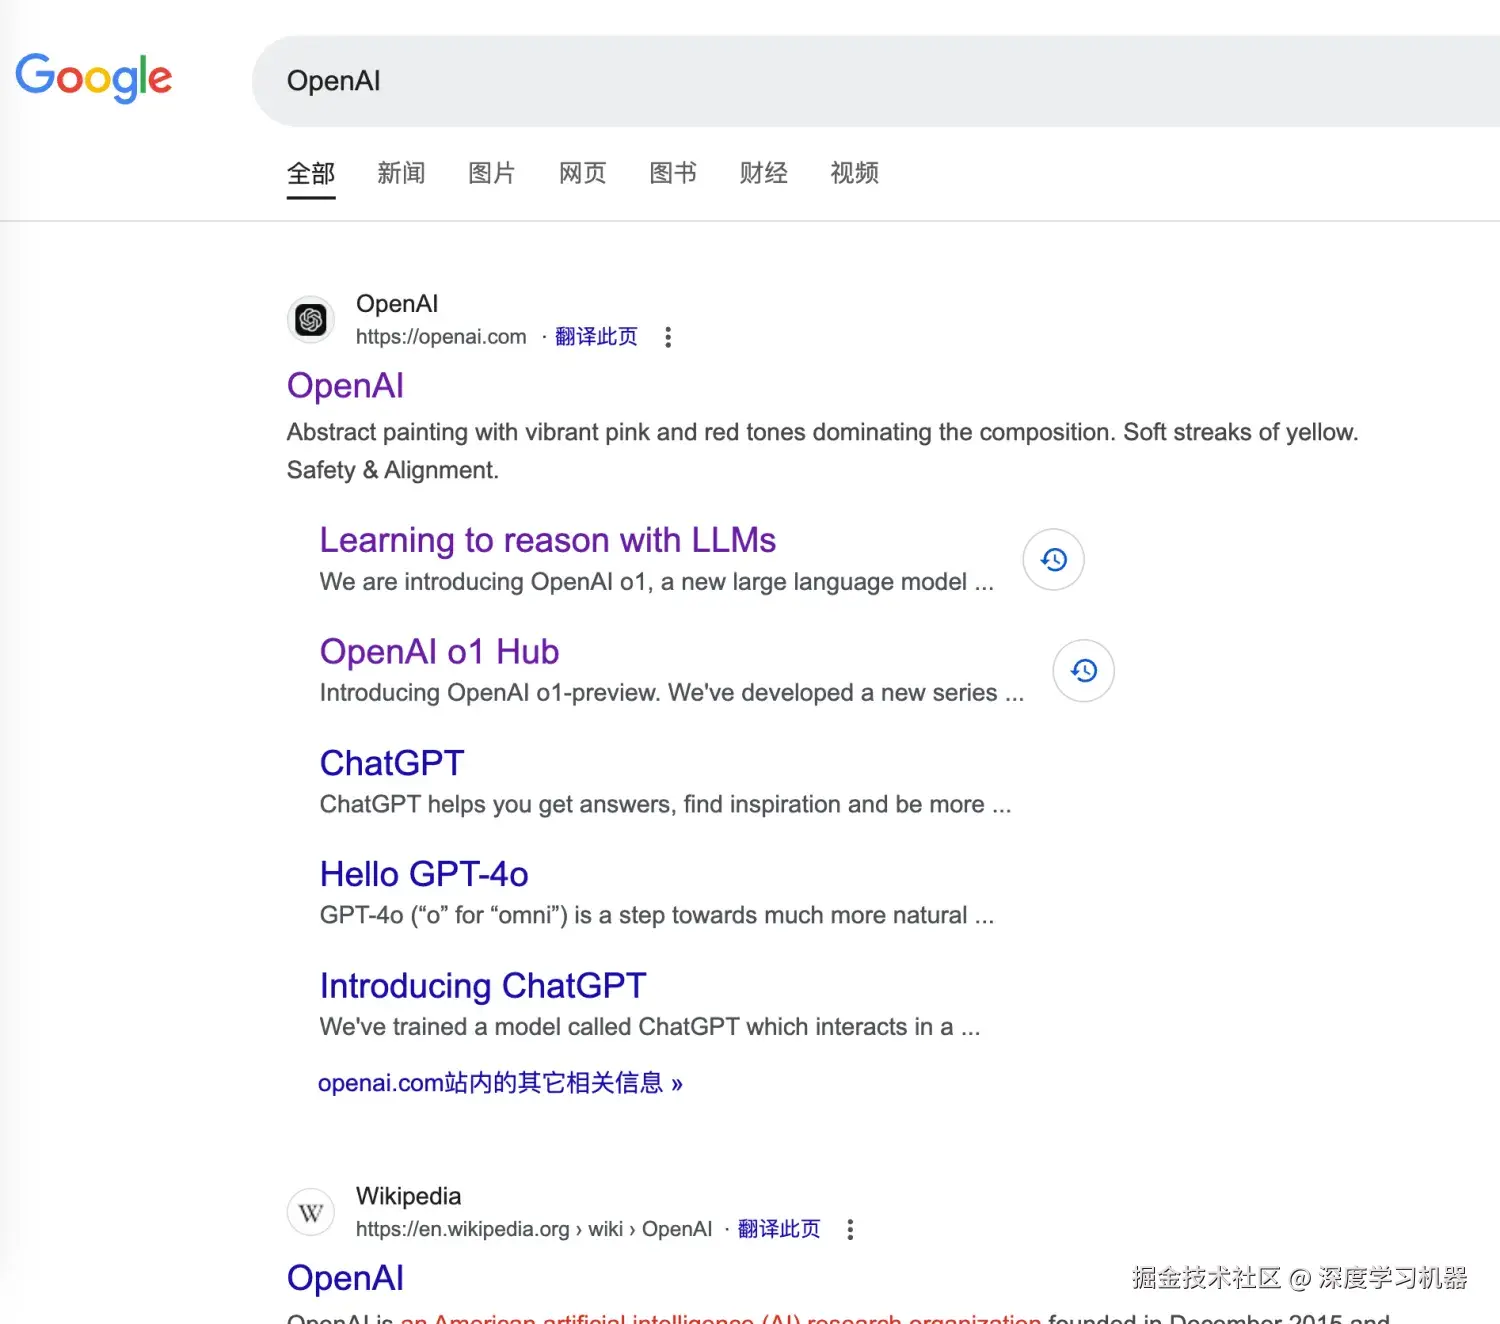The height and width of the screenshot is (1324, 1500).
Task: Open the three-dot menu for the Wikipedia result
Action: click(x=849, y=1228)
